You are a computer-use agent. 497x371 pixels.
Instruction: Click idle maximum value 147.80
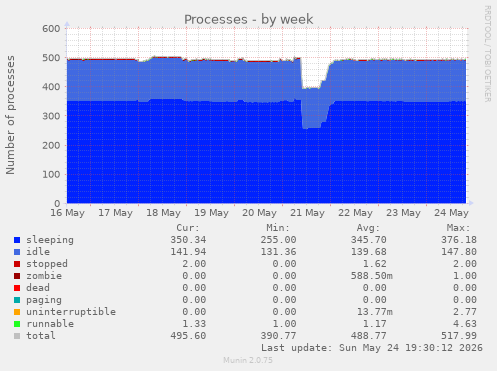click(x=459, y=252)
